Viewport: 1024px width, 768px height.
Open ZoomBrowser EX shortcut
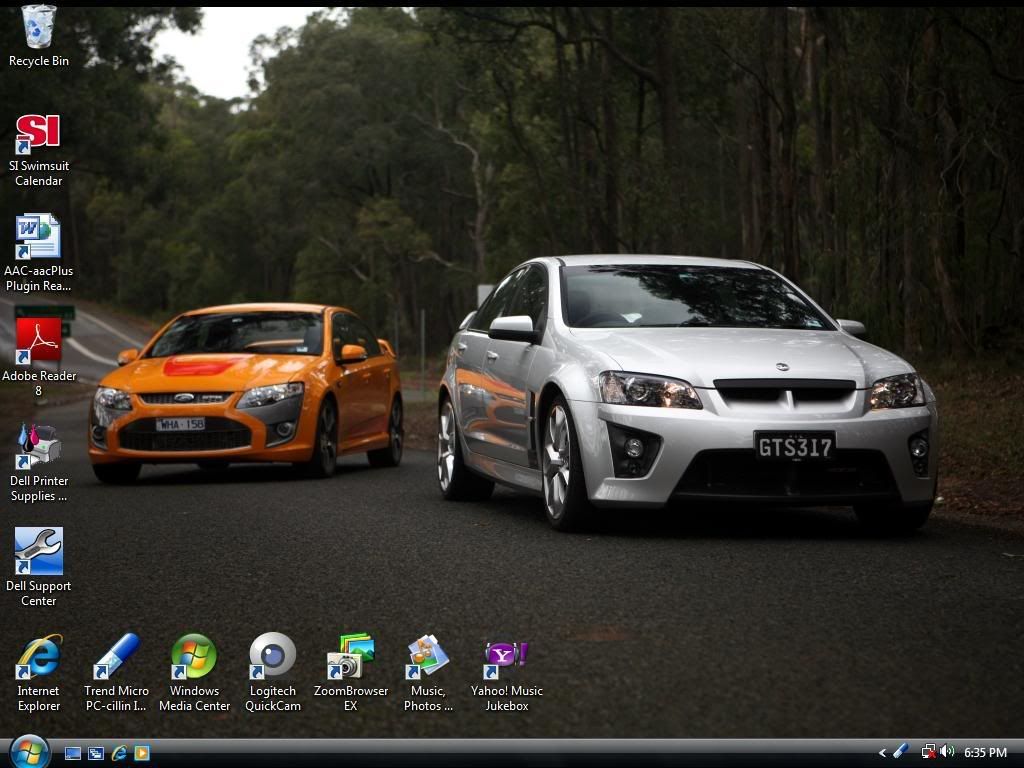pos(350,657)
